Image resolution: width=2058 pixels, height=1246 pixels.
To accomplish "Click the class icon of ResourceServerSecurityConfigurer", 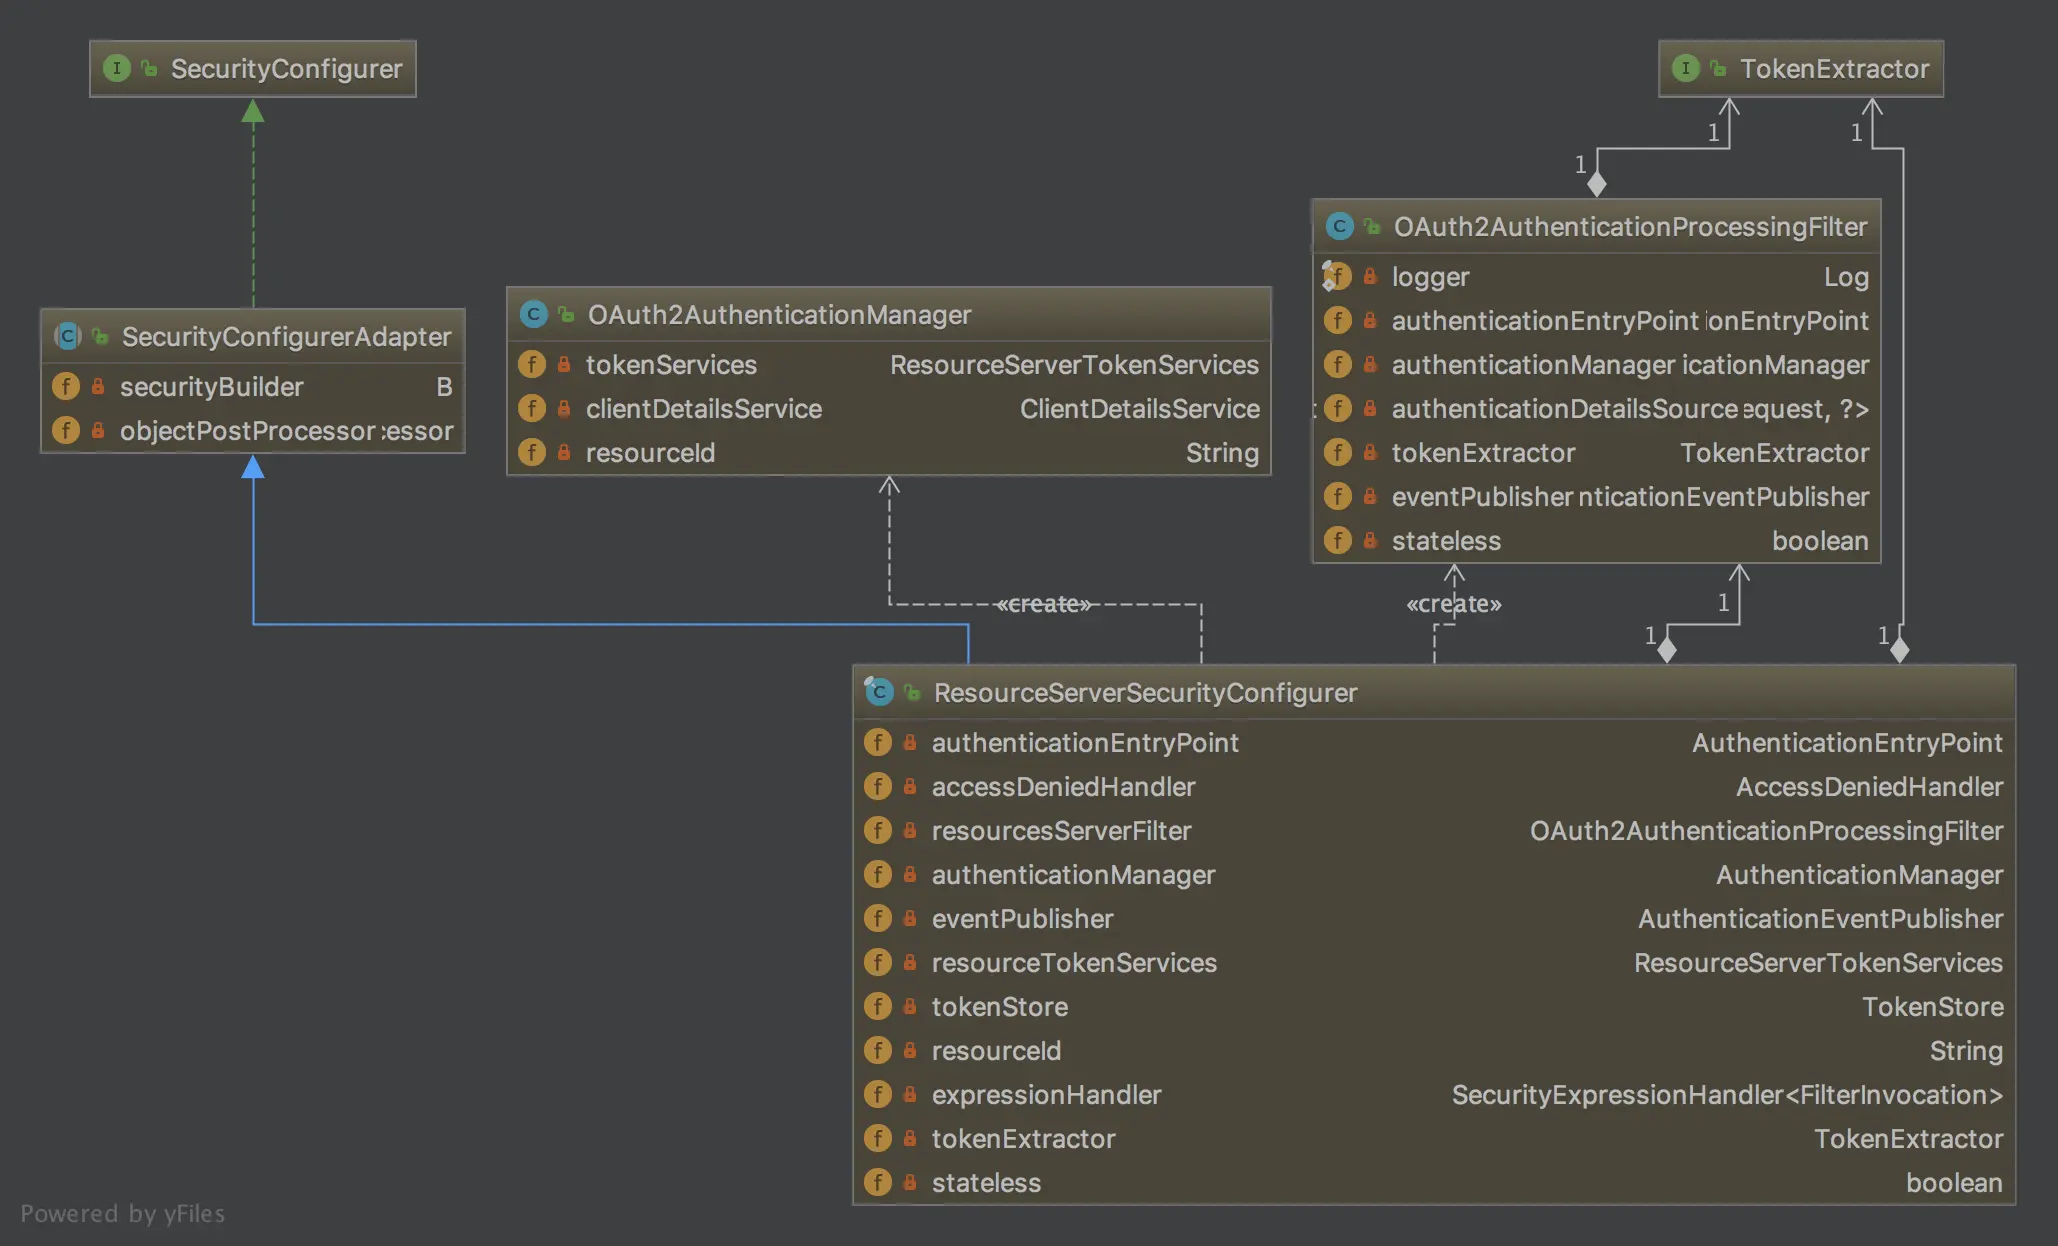I will pyautogui.click(x=878, y=691).
